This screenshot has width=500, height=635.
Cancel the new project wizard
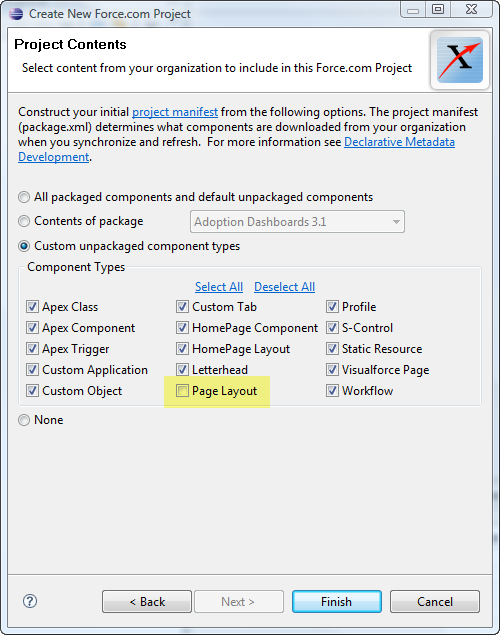point(435,601)
